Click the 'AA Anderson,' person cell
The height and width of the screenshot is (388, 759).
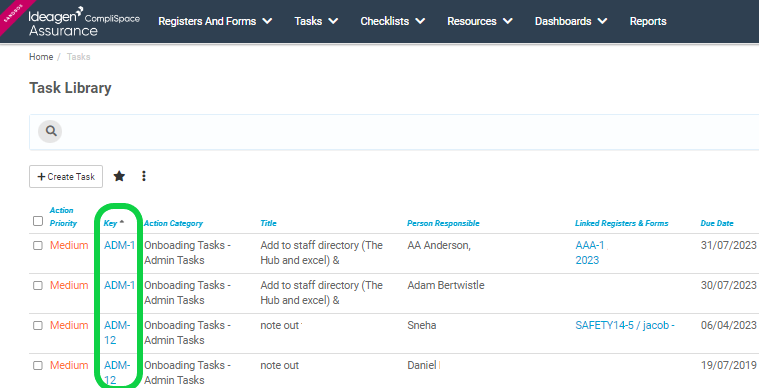click(439, 245)
